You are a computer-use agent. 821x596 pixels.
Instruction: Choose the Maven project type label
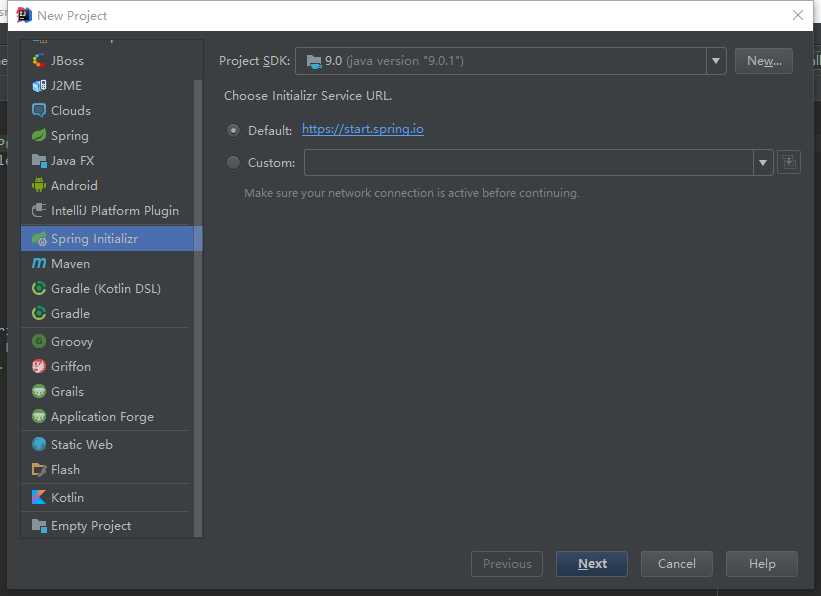[70, 264]
